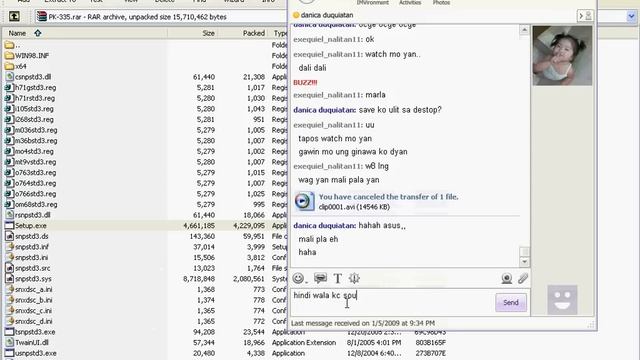Click the TwainUI.dll file name
The image size is (640, 360).
point(32,342)
